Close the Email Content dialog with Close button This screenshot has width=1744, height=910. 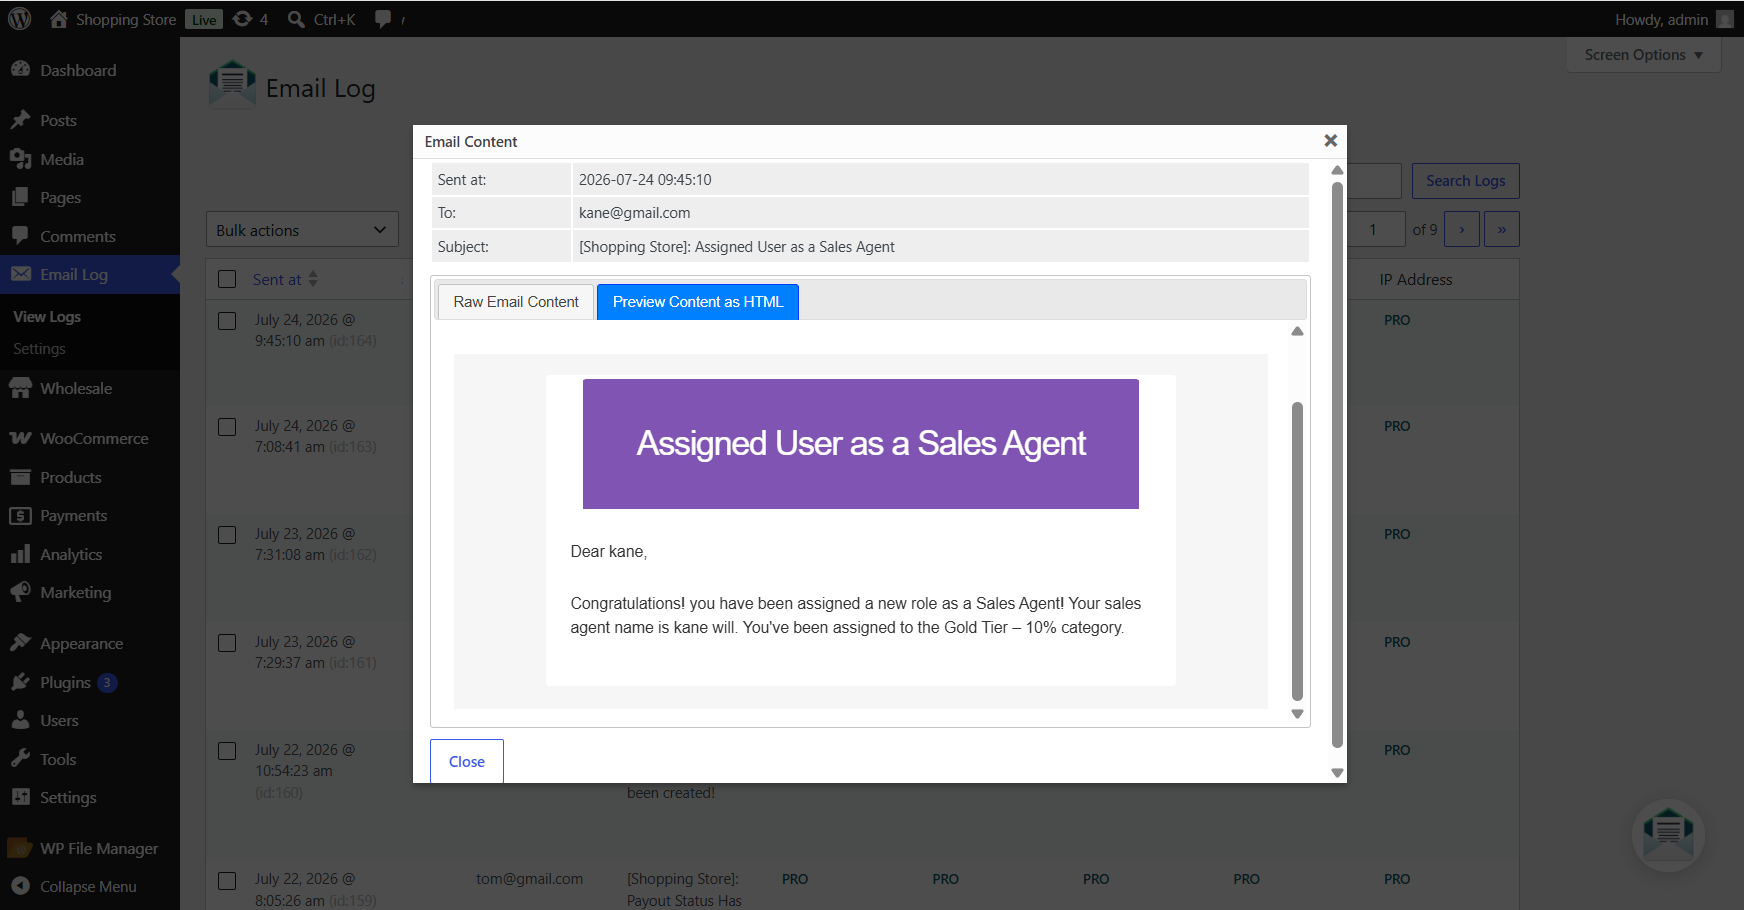point(467,761)
